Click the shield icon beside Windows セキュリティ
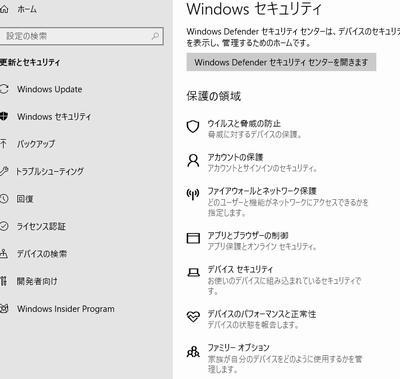The image size is (400, 379). click(3, 116)
